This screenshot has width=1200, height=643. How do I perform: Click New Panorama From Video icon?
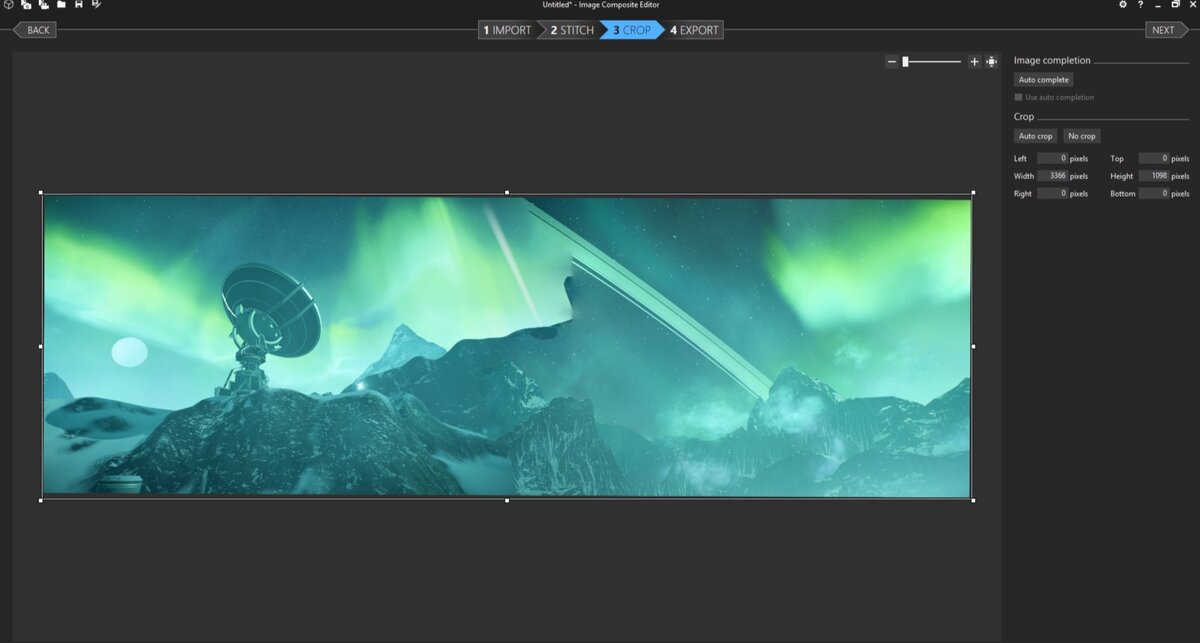tap(43, 5)
